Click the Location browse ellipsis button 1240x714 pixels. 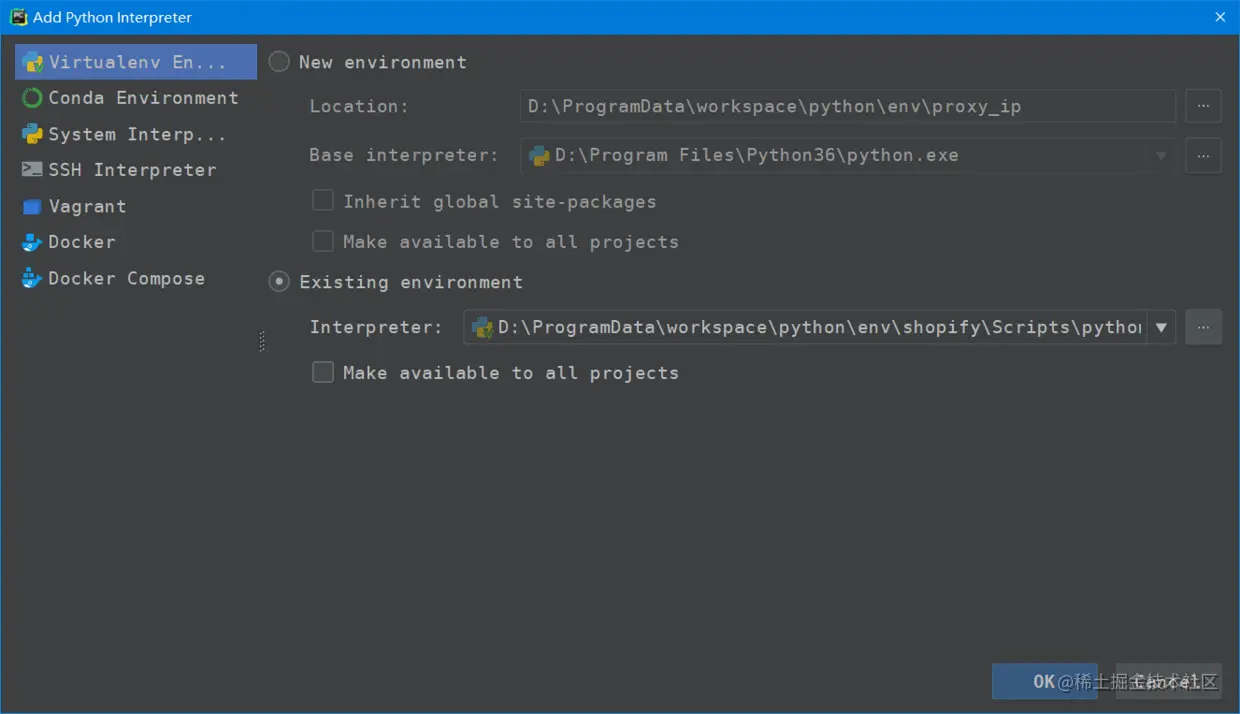(1203, 106)
